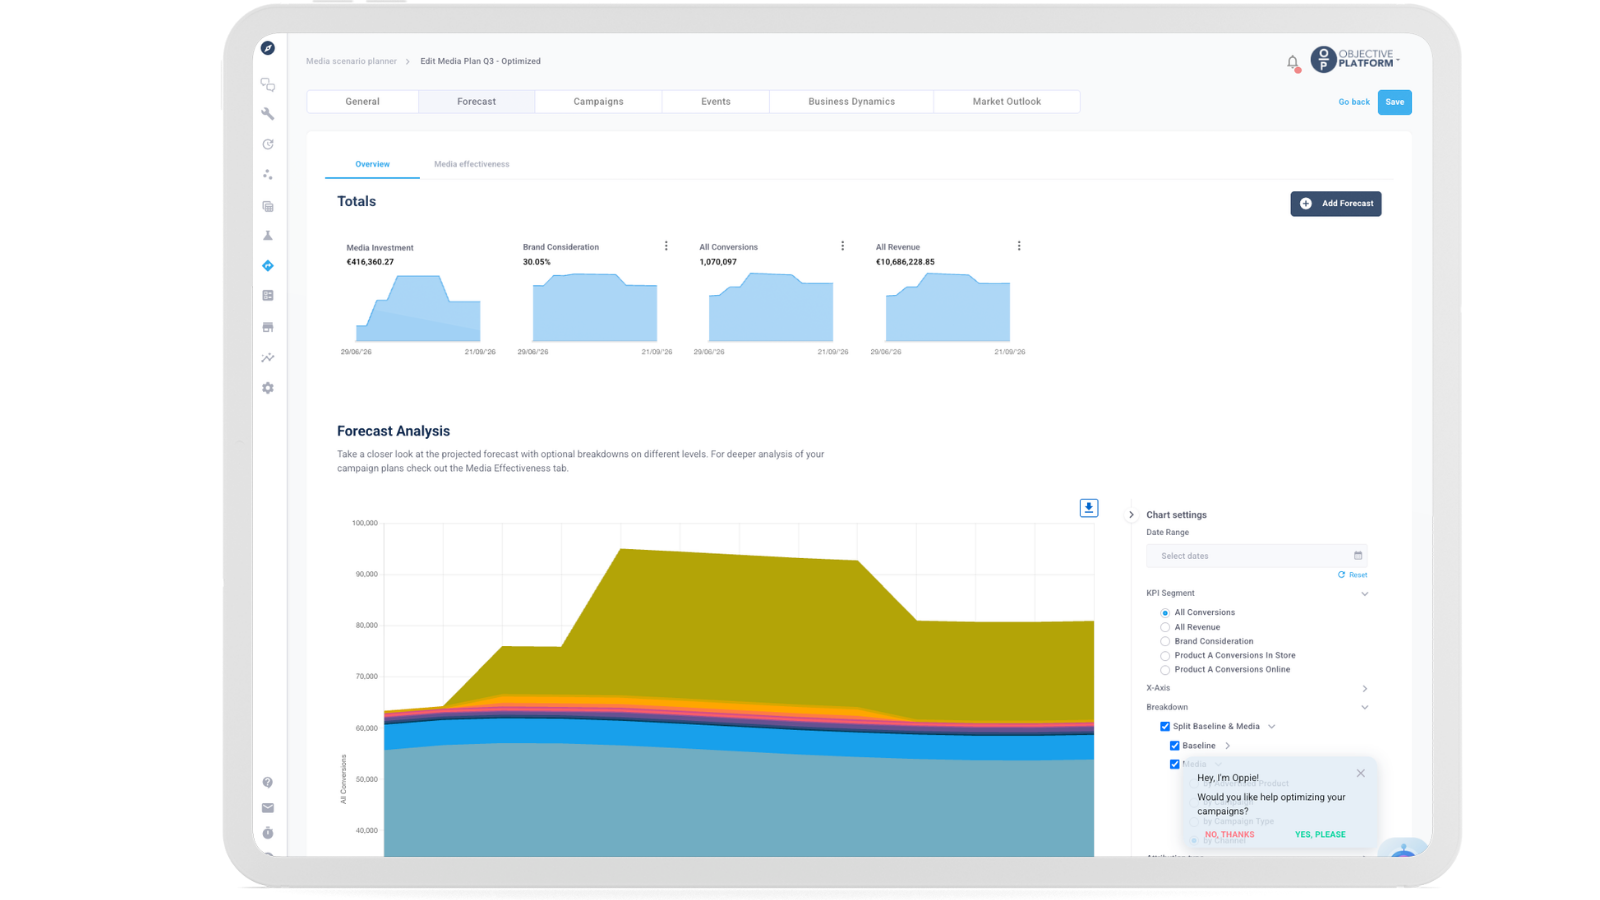This screenshot has width=1600, height=900.
Task: Select Product A Conversions Online radio
Action: 1165,670
